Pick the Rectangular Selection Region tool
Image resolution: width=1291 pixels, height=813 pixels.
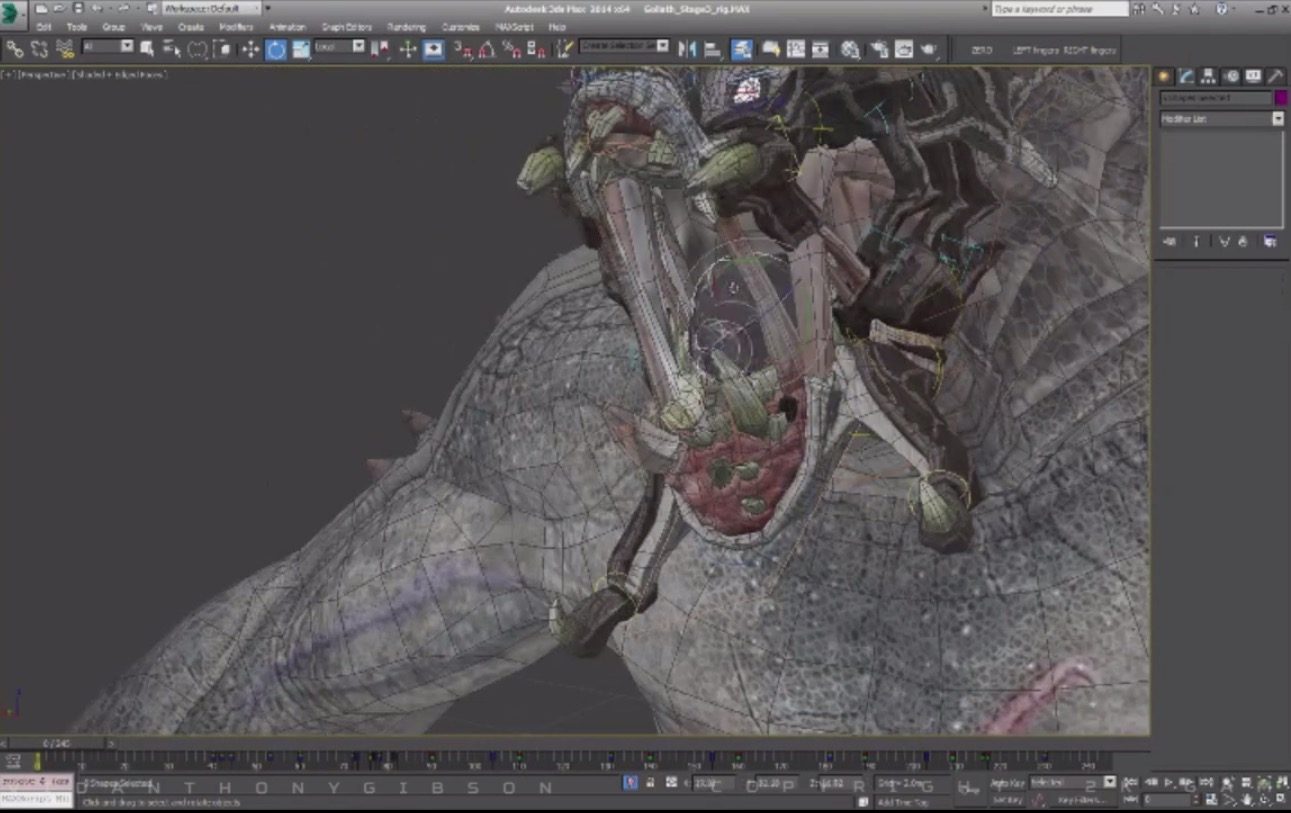198,48
